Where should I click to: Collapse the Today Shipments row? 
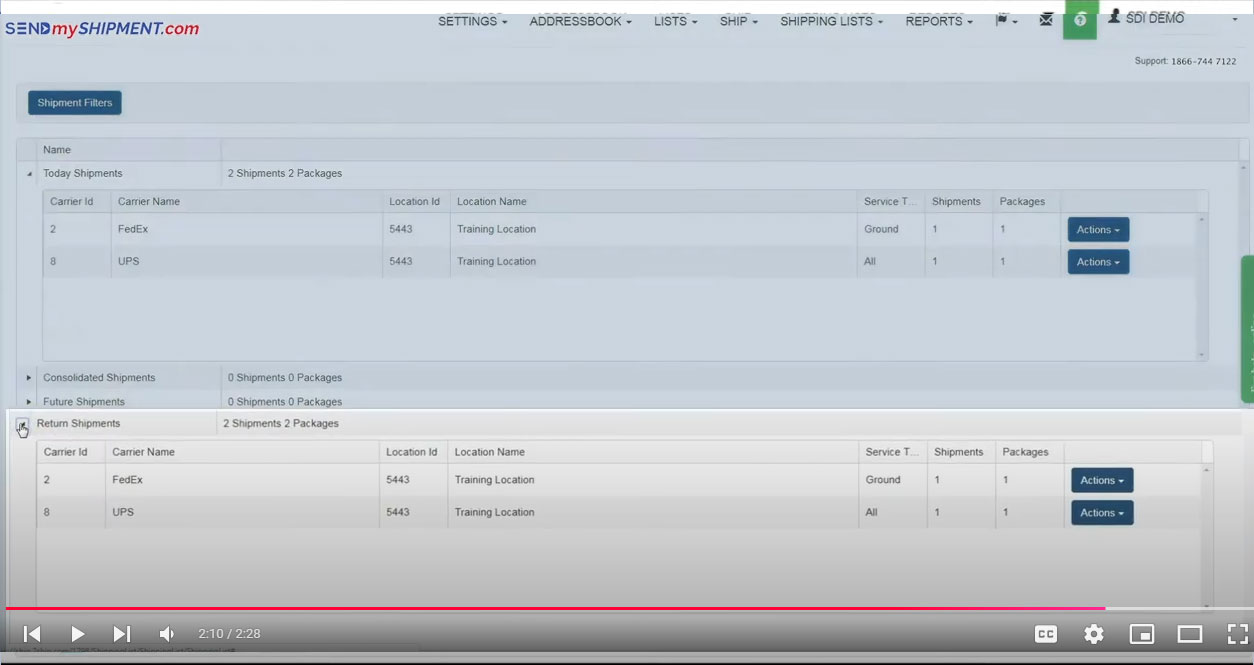pyautogui.click(x=29, y=174)
